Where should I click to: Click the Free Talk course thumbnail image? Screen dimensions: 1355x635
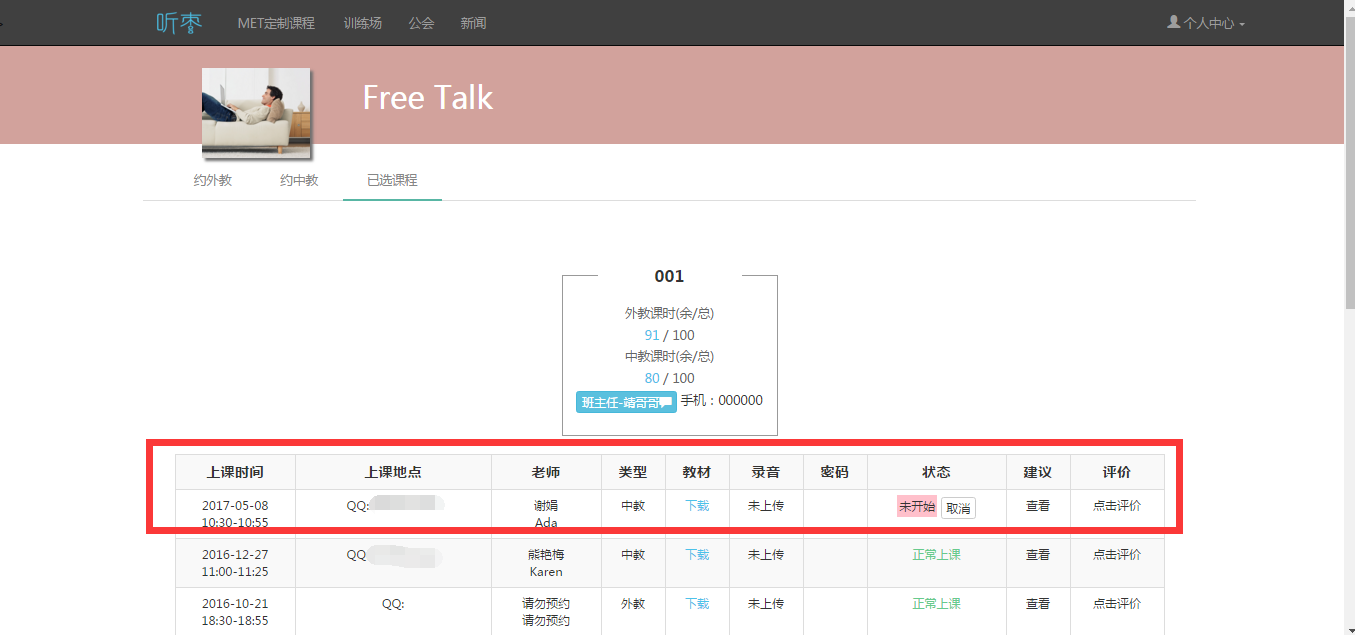coord(256,112)
